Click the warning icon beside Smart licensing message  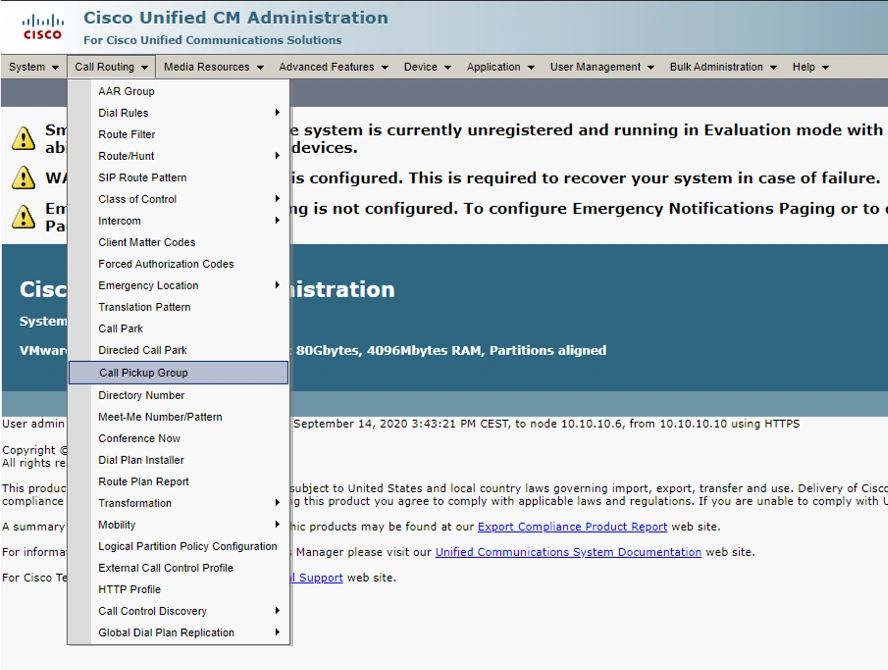23,138
